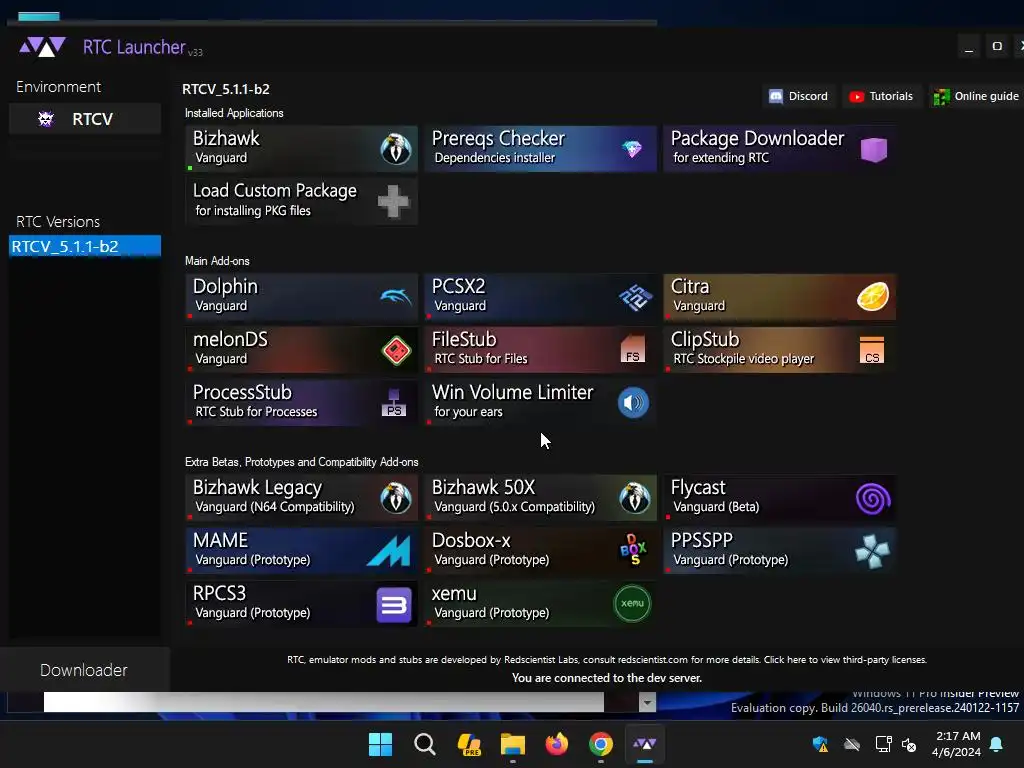This screenshot has height=768, width=1024.
Task: Launch Chrome from the taskbar
Action: pyautogui.click(x=601, y=744)
